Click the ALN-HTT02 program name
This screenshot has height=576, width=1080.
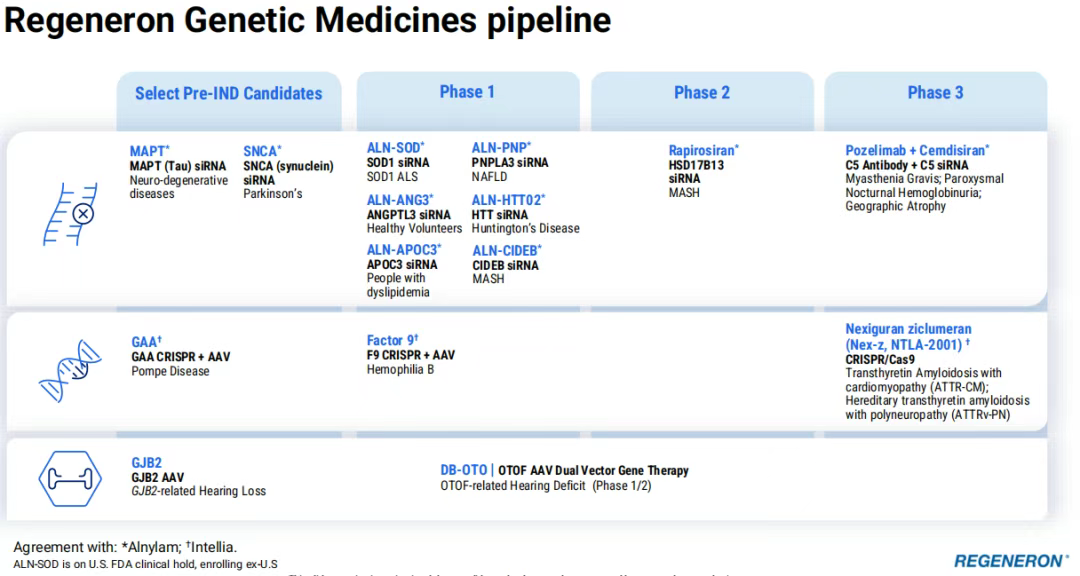tap(508, 200)
